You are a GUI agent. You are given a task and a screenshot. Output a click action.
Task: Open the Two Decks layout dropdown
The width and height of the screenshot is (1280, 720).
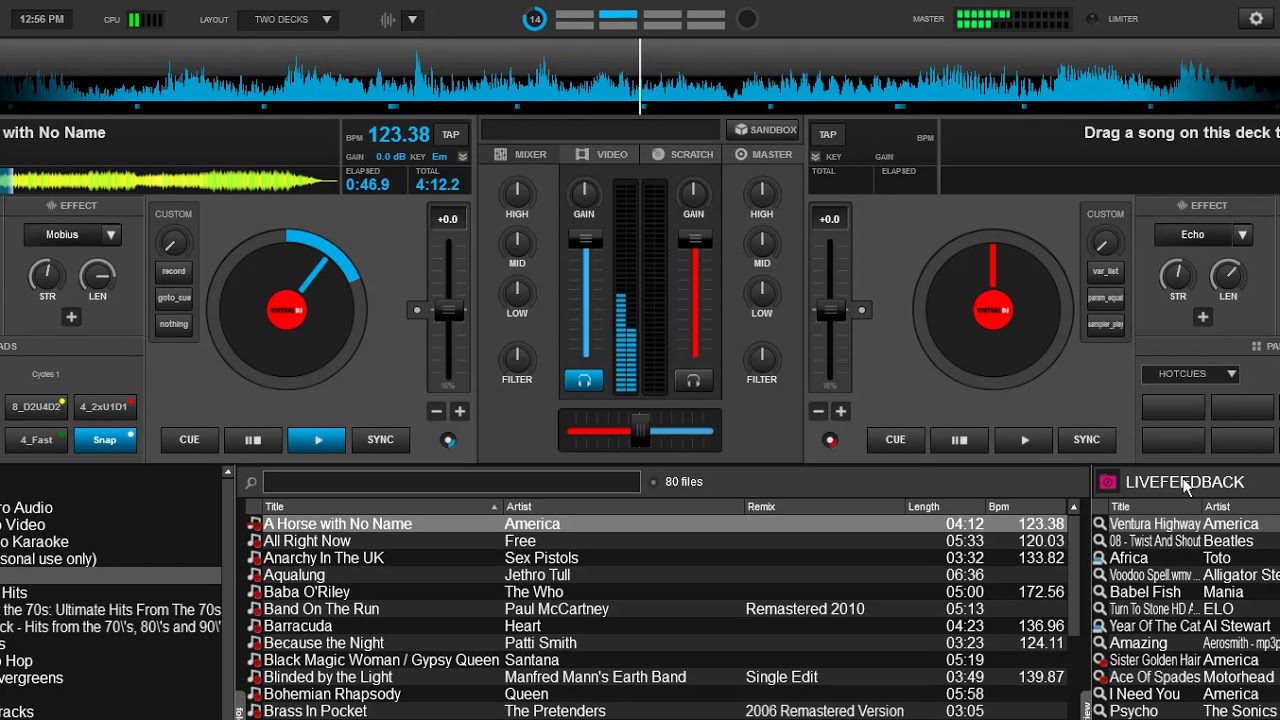[x=287, y=20]
